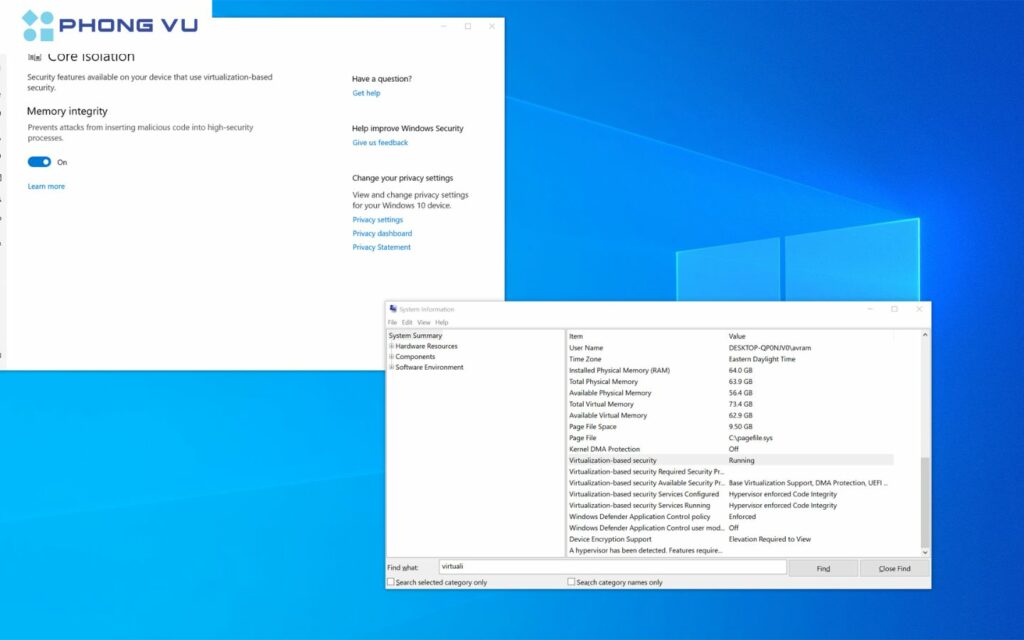Screen dimensions: 1024x640
Task: Click the System Information title bar icon
Action: pyautogui.click(x=393, y=309)
